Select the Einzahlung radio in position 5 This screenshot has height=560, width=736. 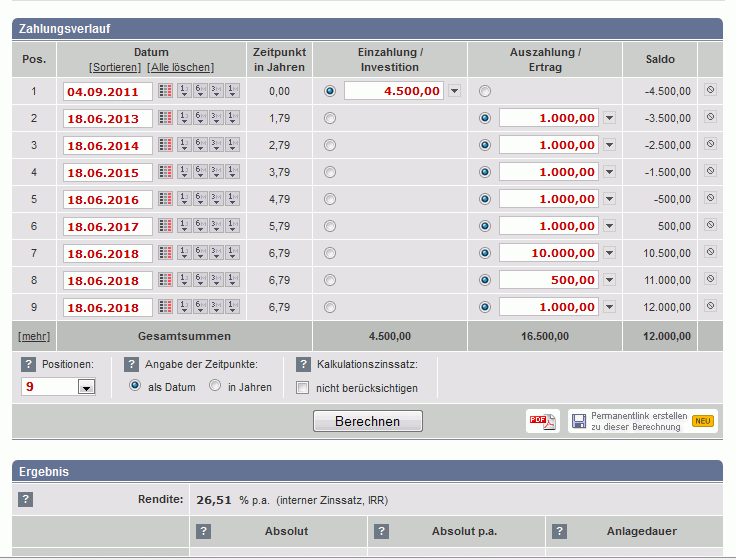coord(330,199)
